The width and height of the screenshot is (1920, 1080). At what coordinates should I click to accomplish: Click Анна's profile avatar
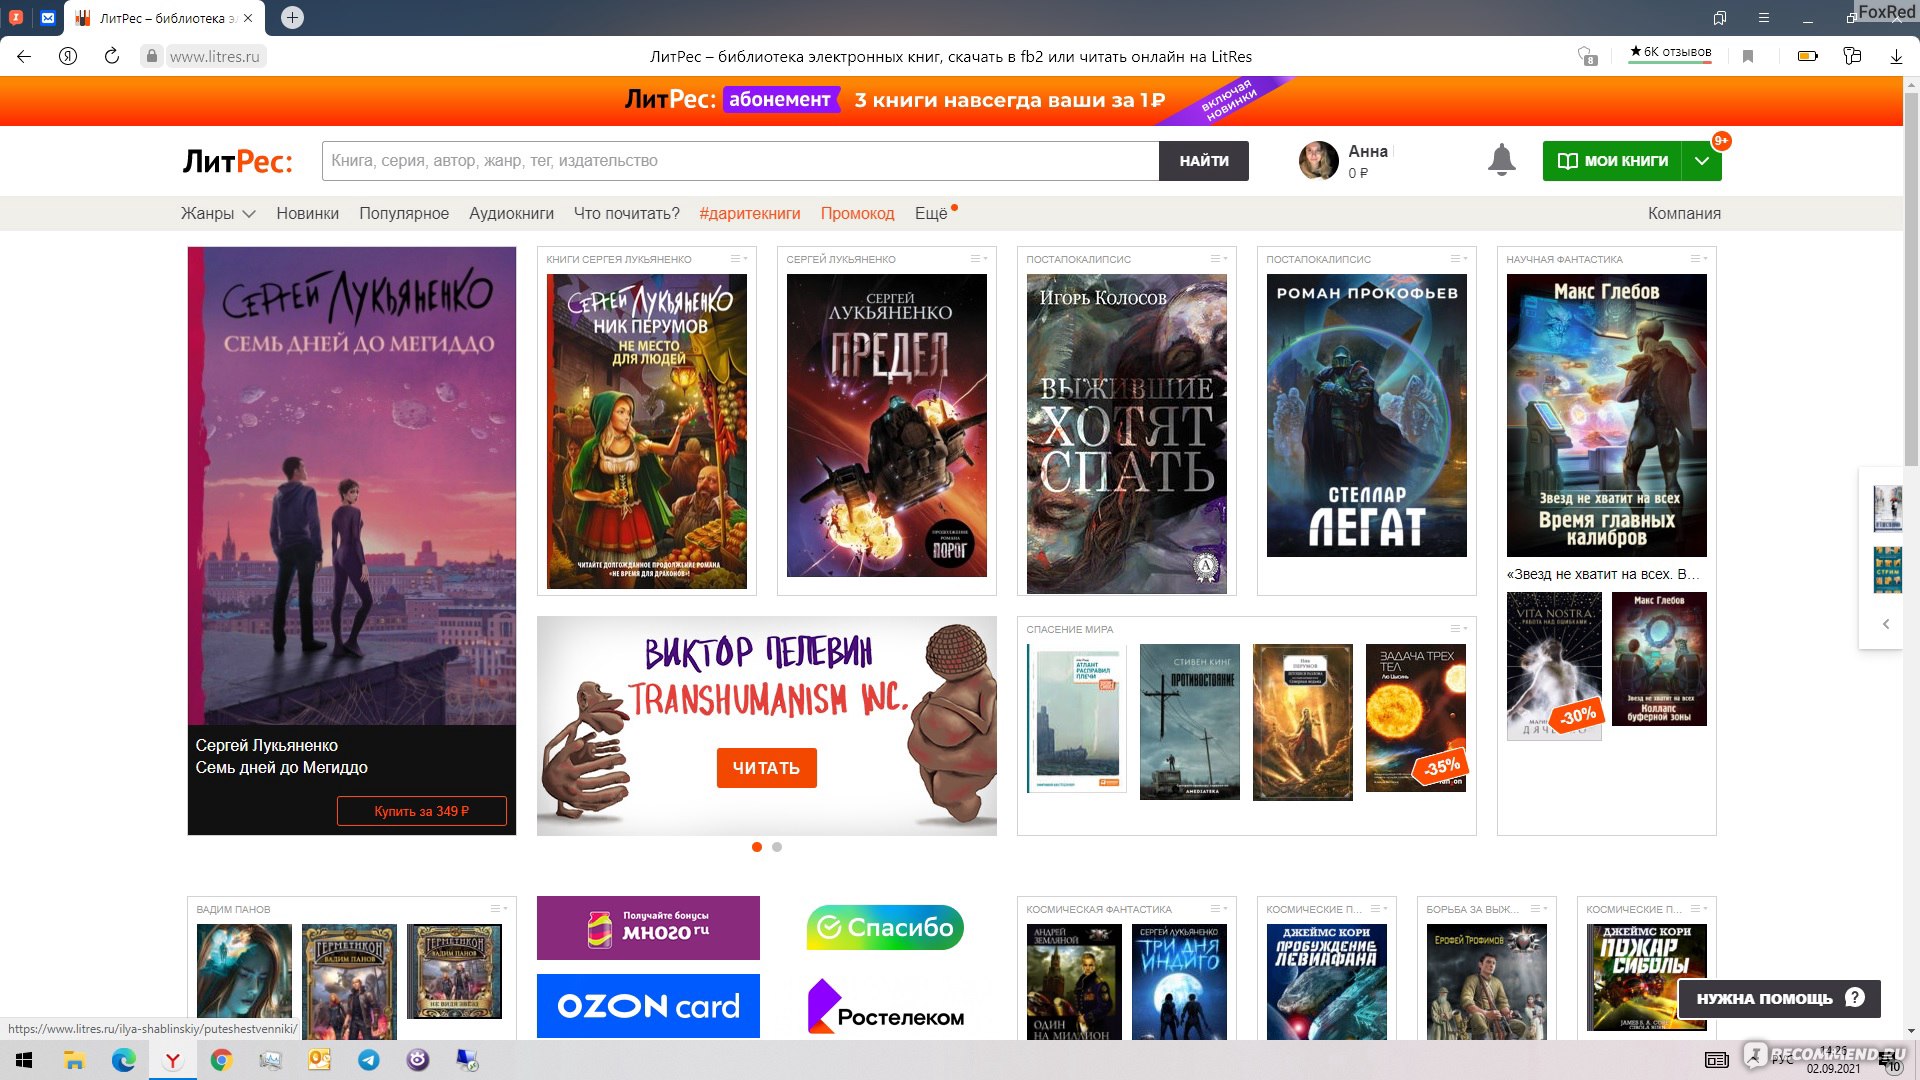coord(1318,160)
